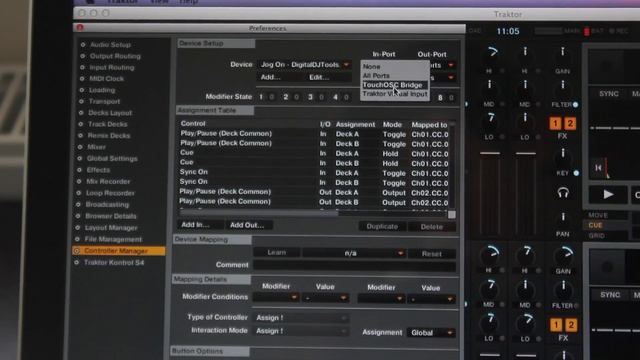
Task: Select the Play/Pause Out Deck A row
Action: [314, 192]
